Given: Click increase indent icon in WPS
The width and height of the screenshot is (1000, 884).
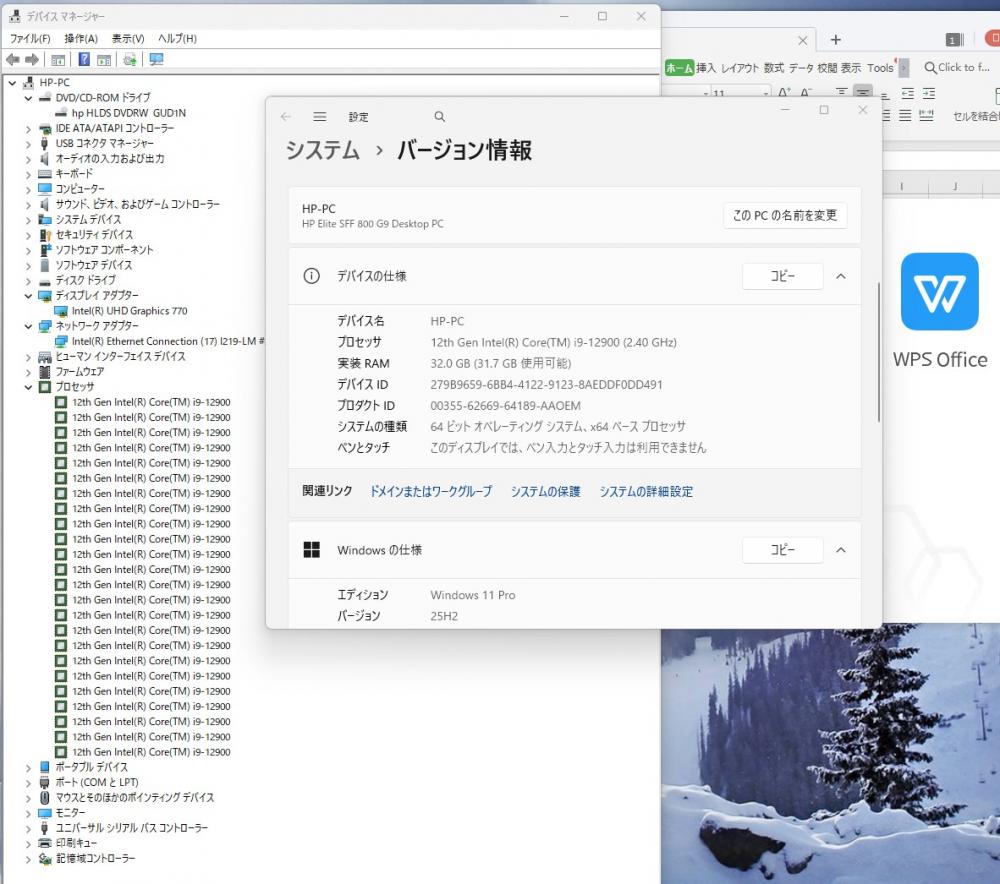Looking at the screenshot, I should pos(929,93).
